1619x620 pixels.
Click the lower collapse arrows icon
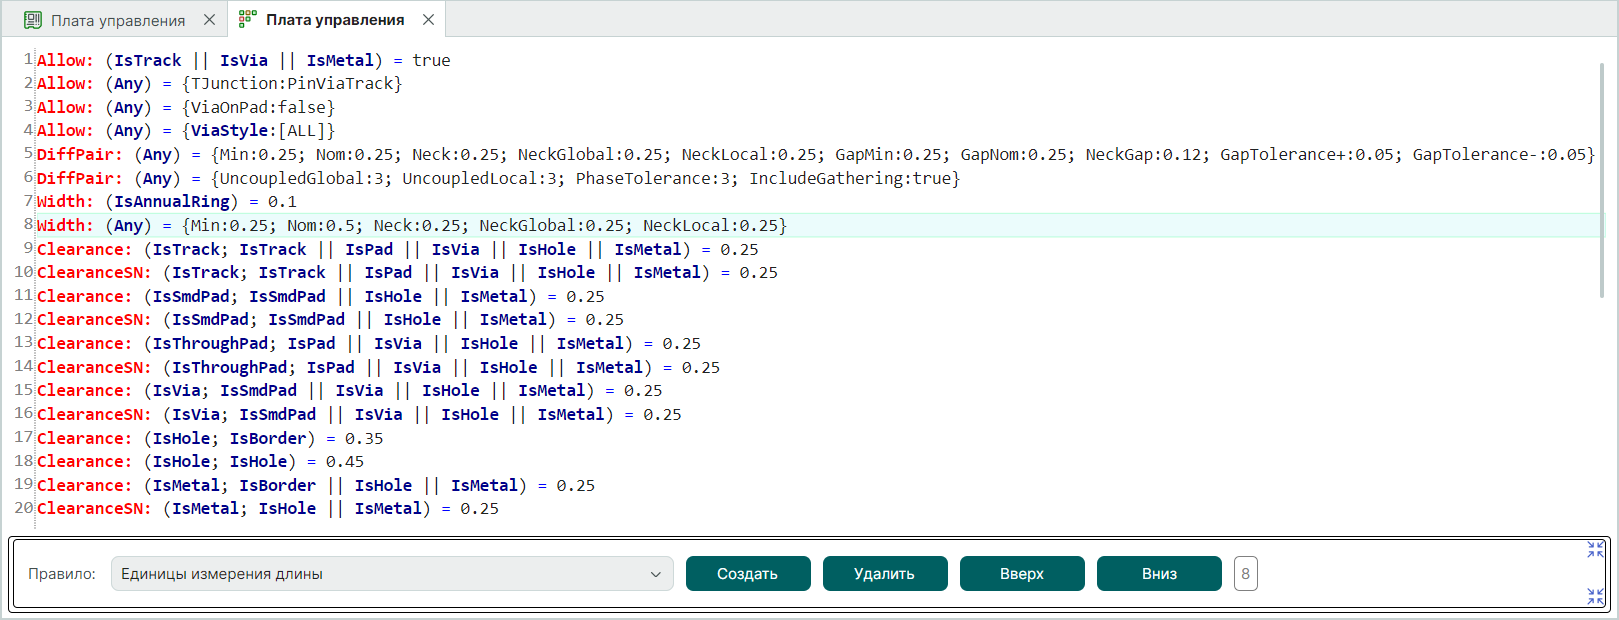pos(1595,596)
